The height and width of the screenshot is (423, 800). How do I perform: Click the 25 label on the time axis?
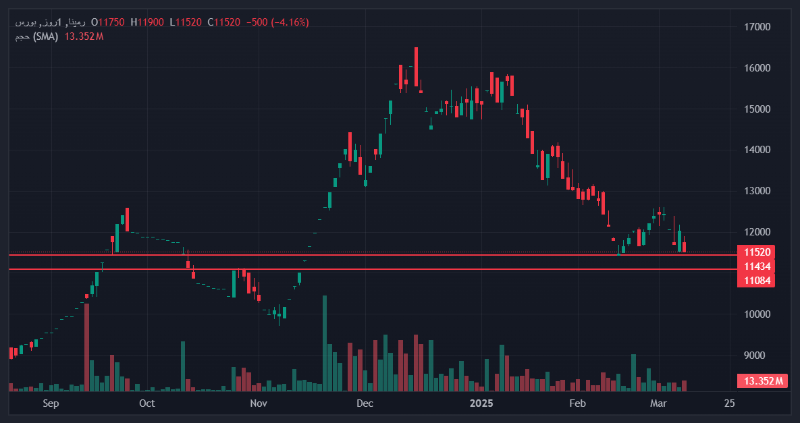[x=730, y=404]
